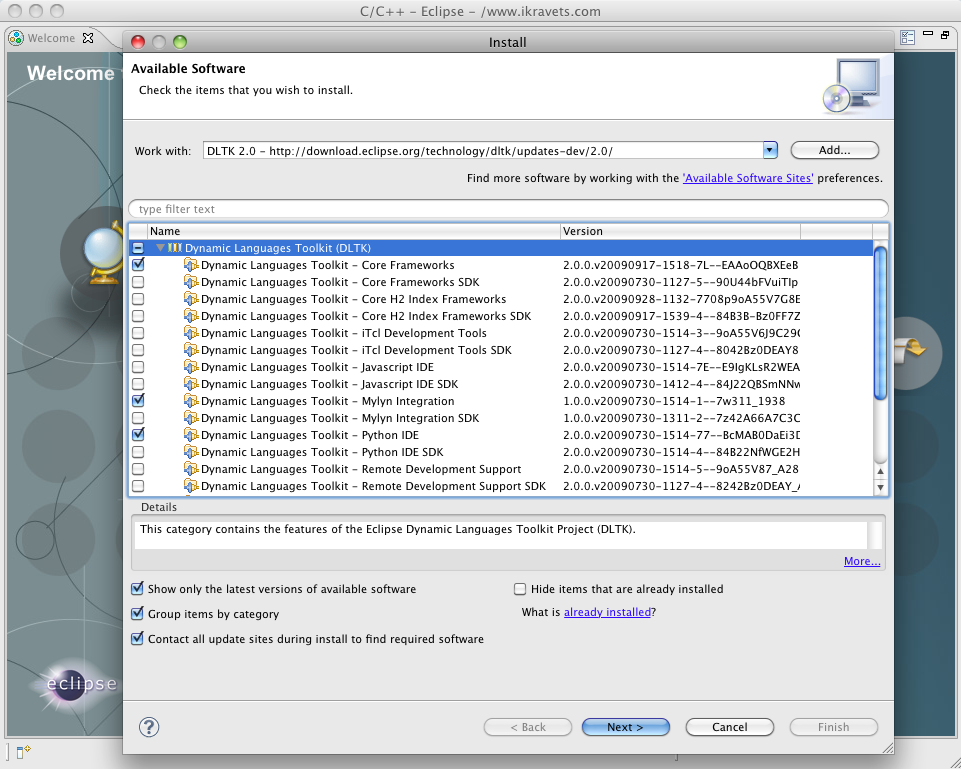Screen dimensions: 961x769
Task: Click the software list scroll down arrow
Action: [x=880, y=488]
